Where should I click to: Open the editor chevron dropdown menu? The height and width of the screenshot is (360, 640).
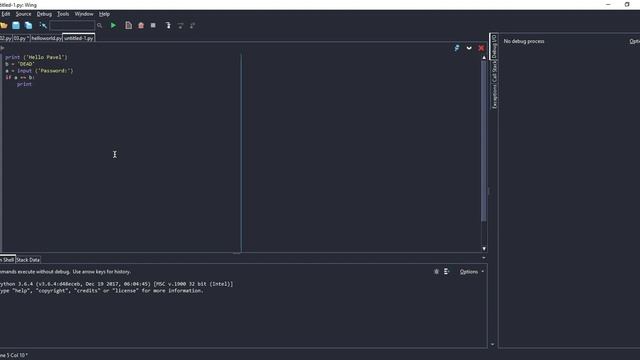point(469,48)
